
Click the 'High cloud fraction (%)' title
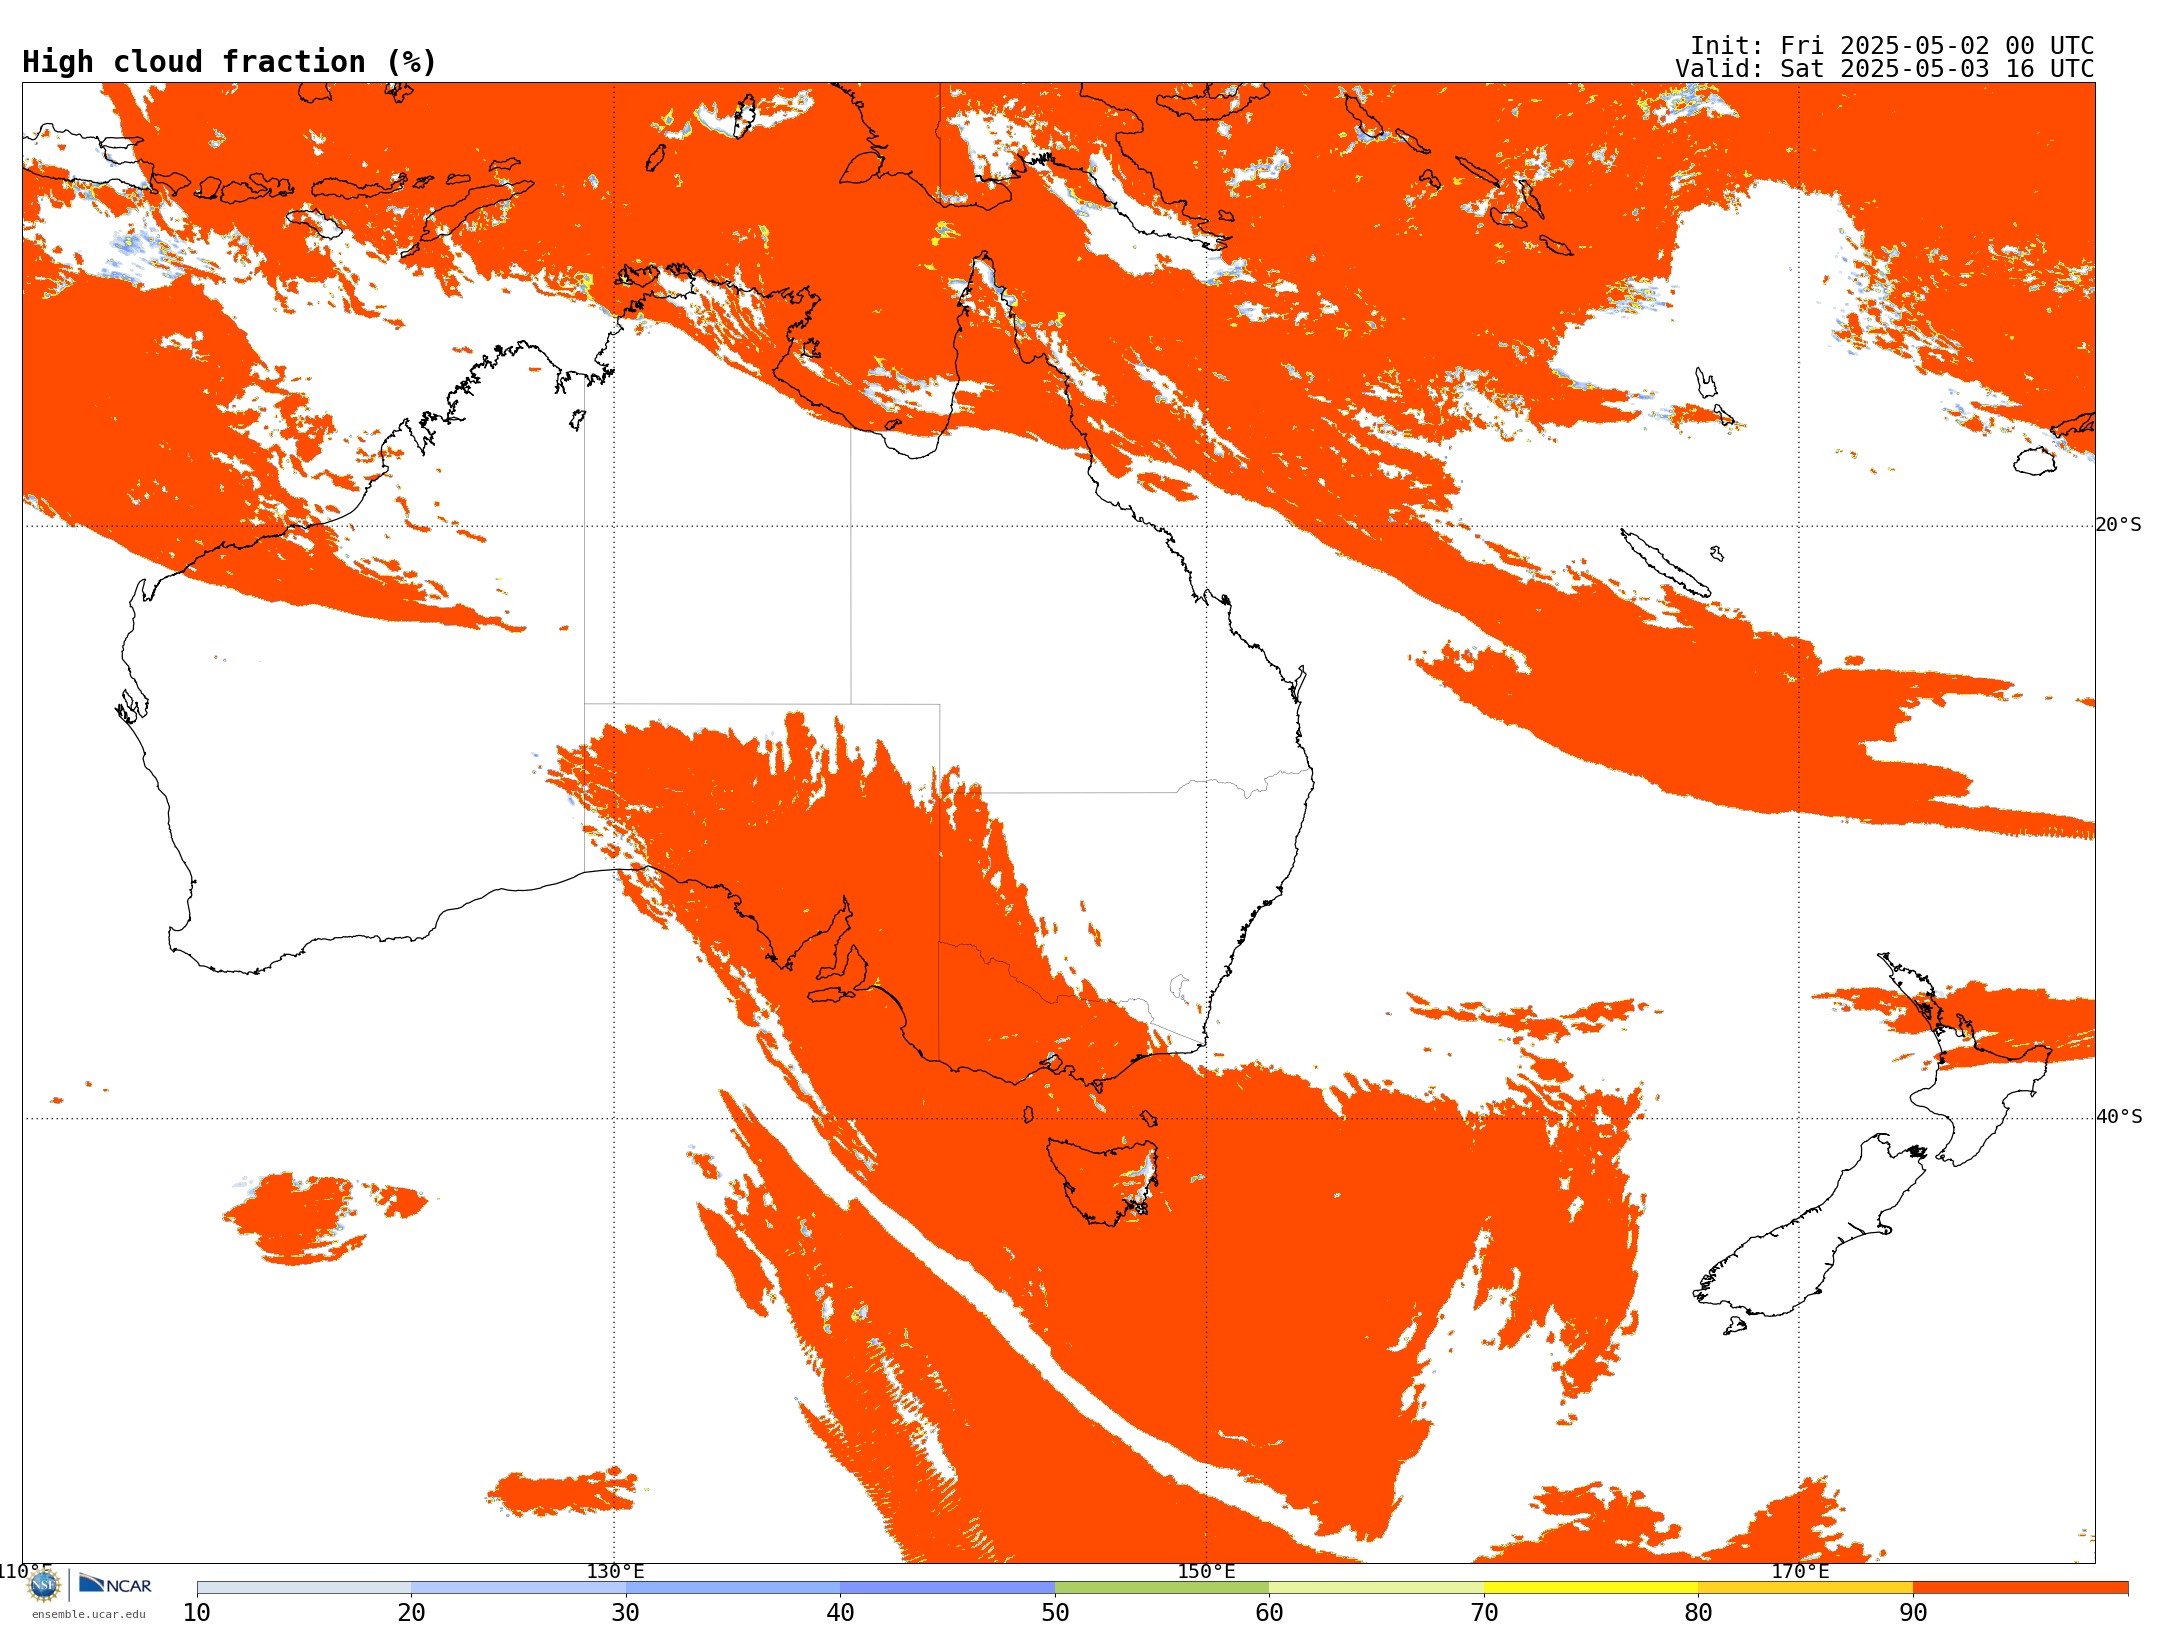pos(230,62)
